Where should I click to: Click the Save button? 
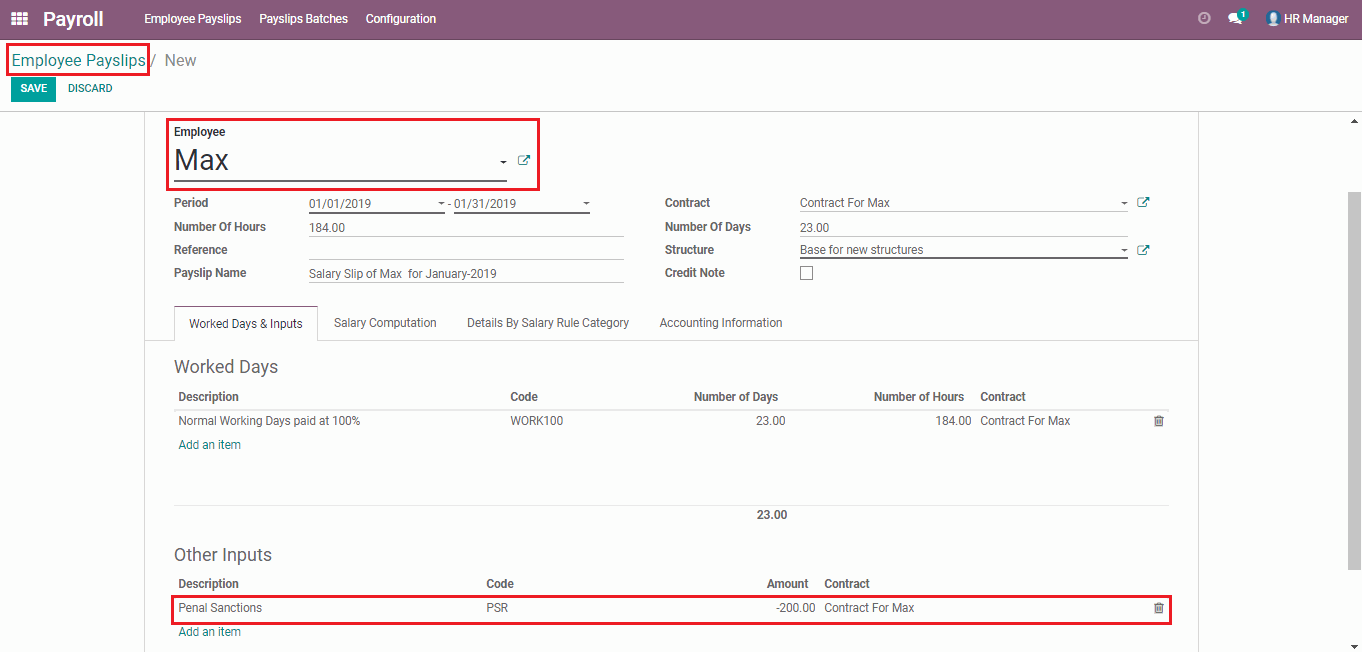click(34, 88)
